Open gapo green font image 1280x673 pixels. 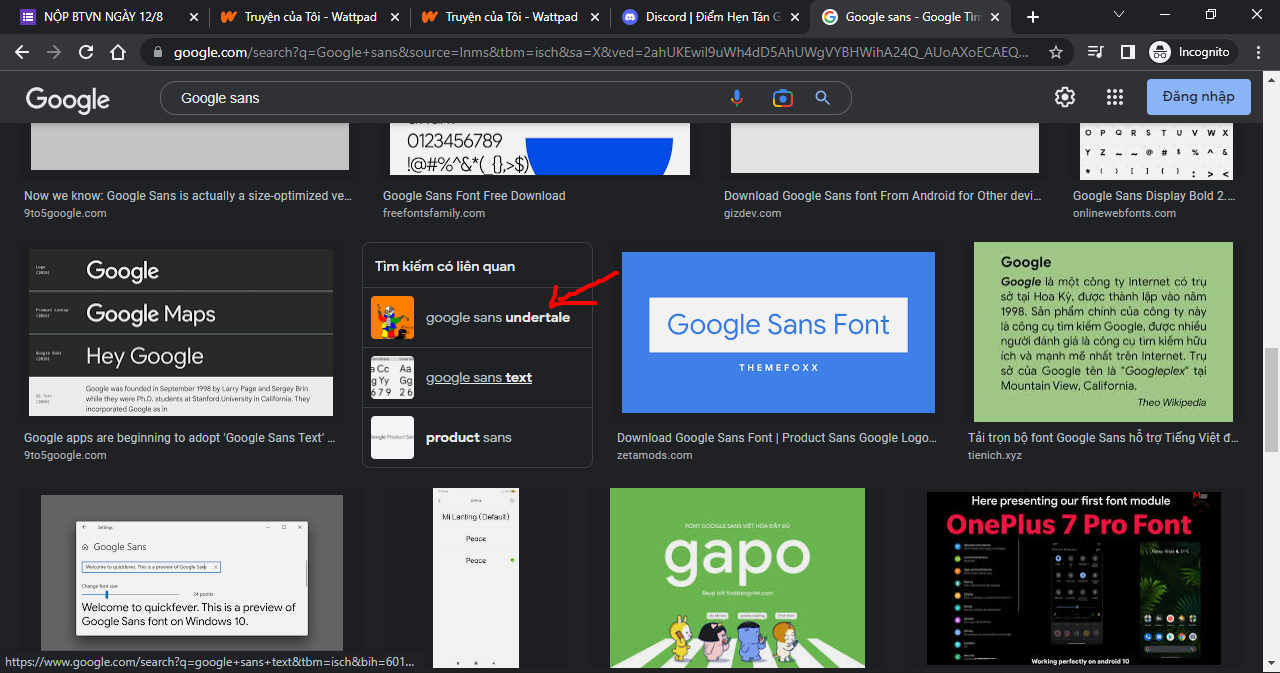pos(737,577)
